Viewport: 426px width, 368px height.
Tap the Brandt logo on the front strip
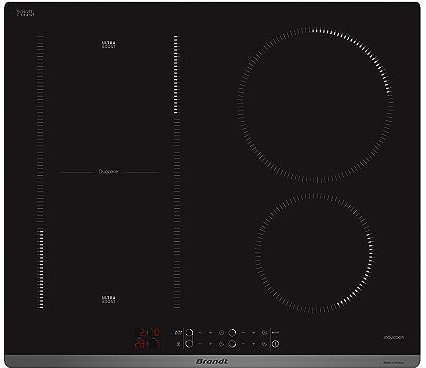pos(212,361)
